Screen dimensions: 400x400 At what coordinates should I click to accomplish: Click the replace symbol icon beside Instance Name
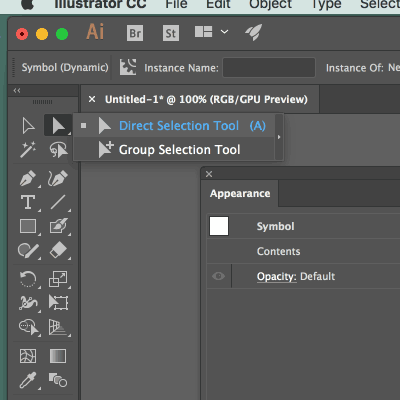point(128,67)
